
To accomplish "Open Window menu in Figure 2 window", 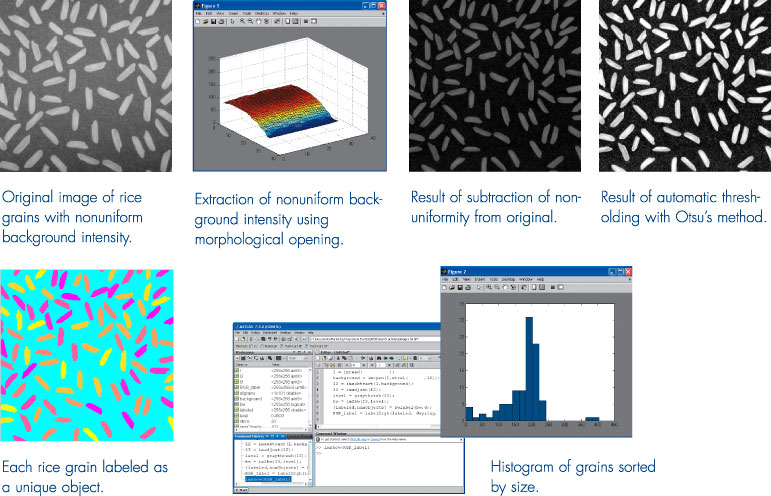I will click(x=526, y=279).
